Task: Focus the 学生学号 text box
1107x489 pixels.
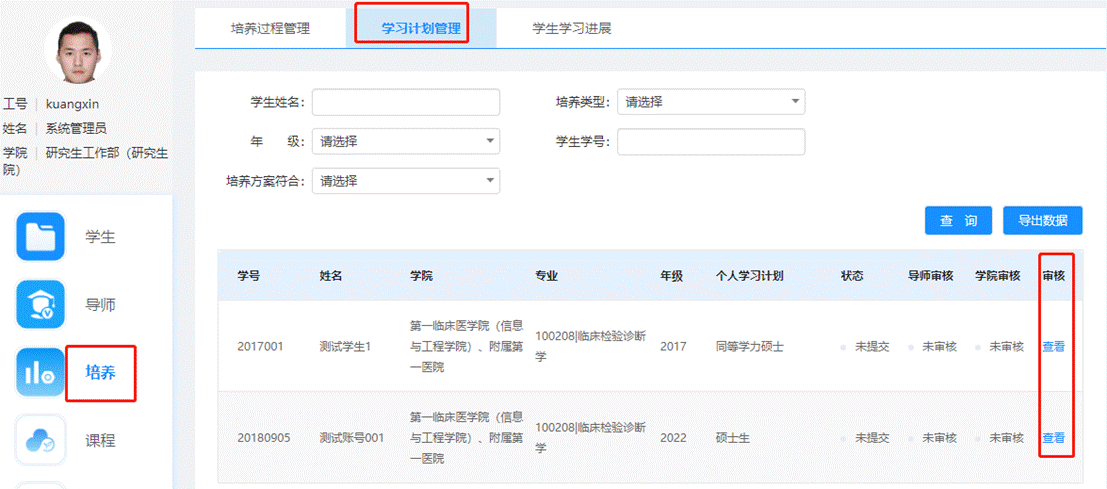Action: coord(710,142)
